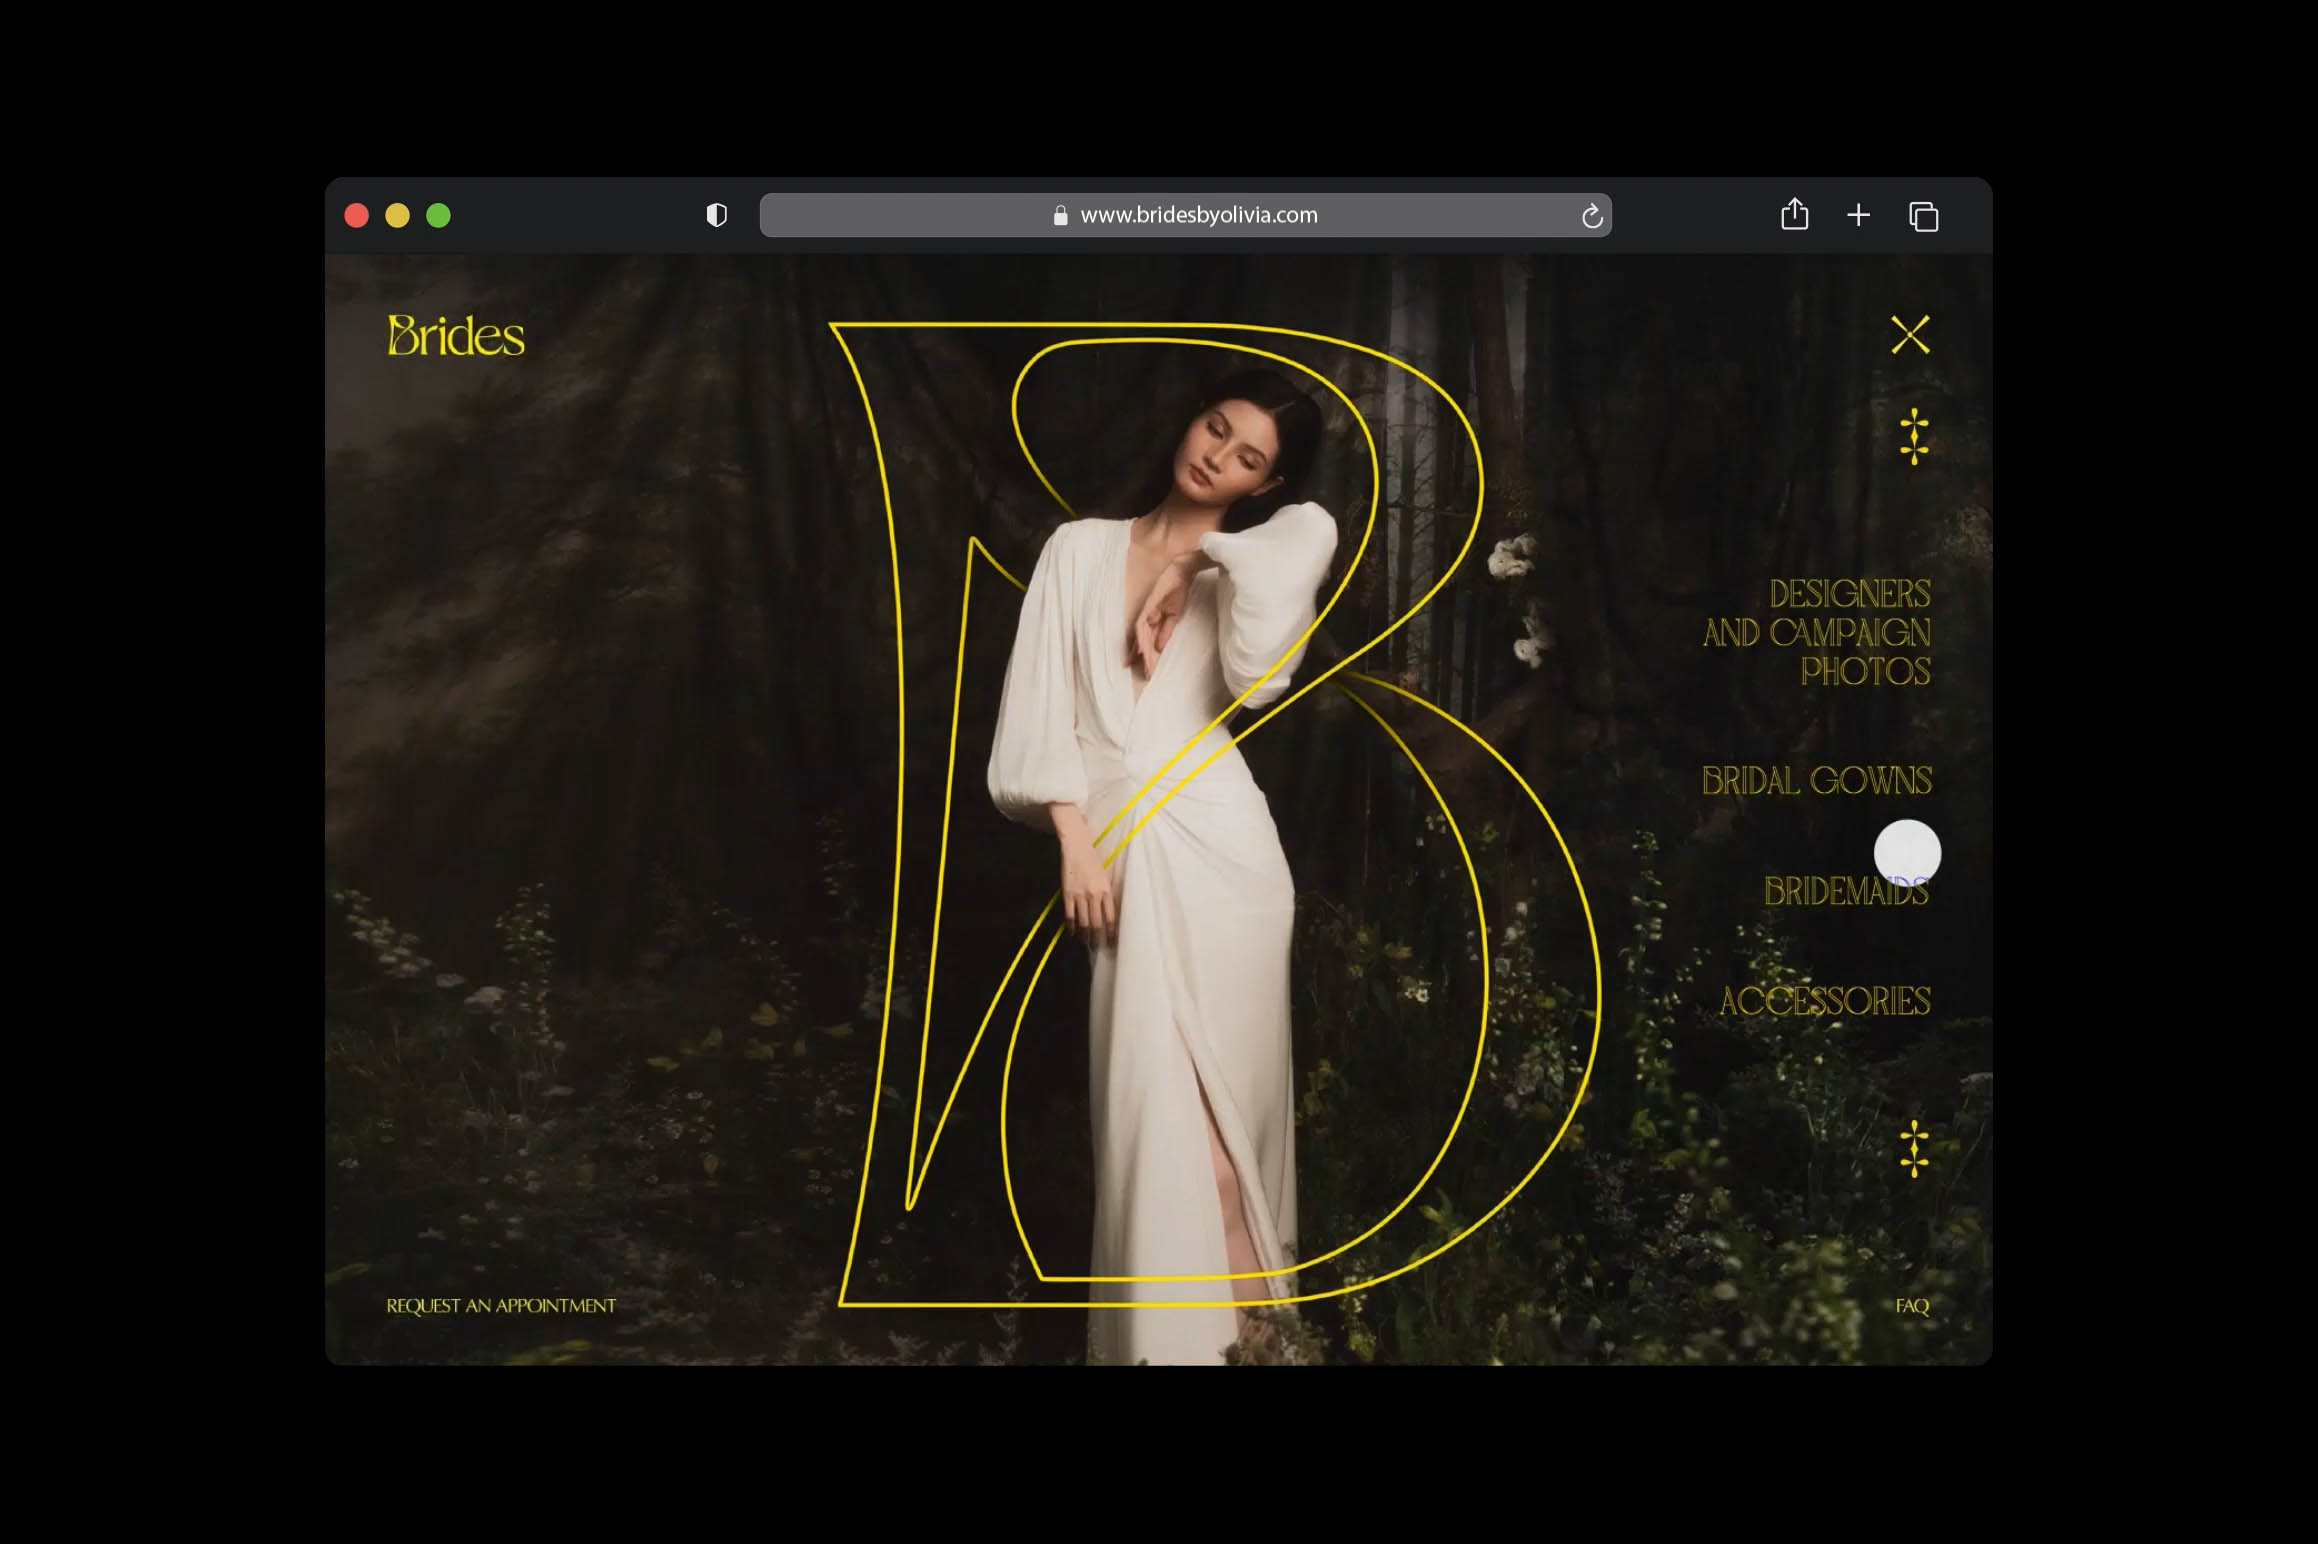Choose the Accessories menu item
This screenshot has width=2318, height=1544.
(1824, 1001)
